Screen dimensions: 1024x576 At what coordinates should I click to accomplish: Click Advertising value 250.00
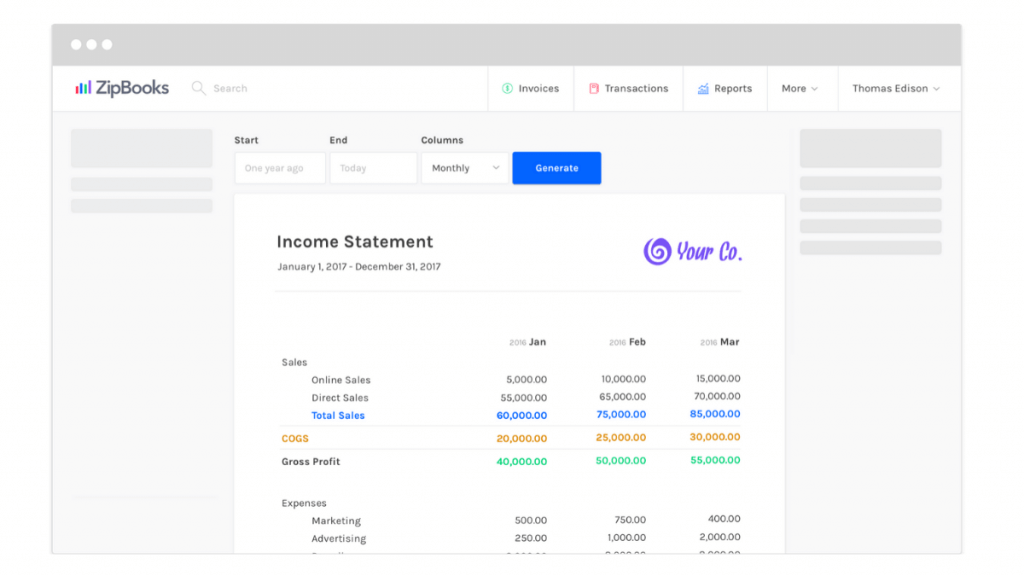tap(530, 538)
